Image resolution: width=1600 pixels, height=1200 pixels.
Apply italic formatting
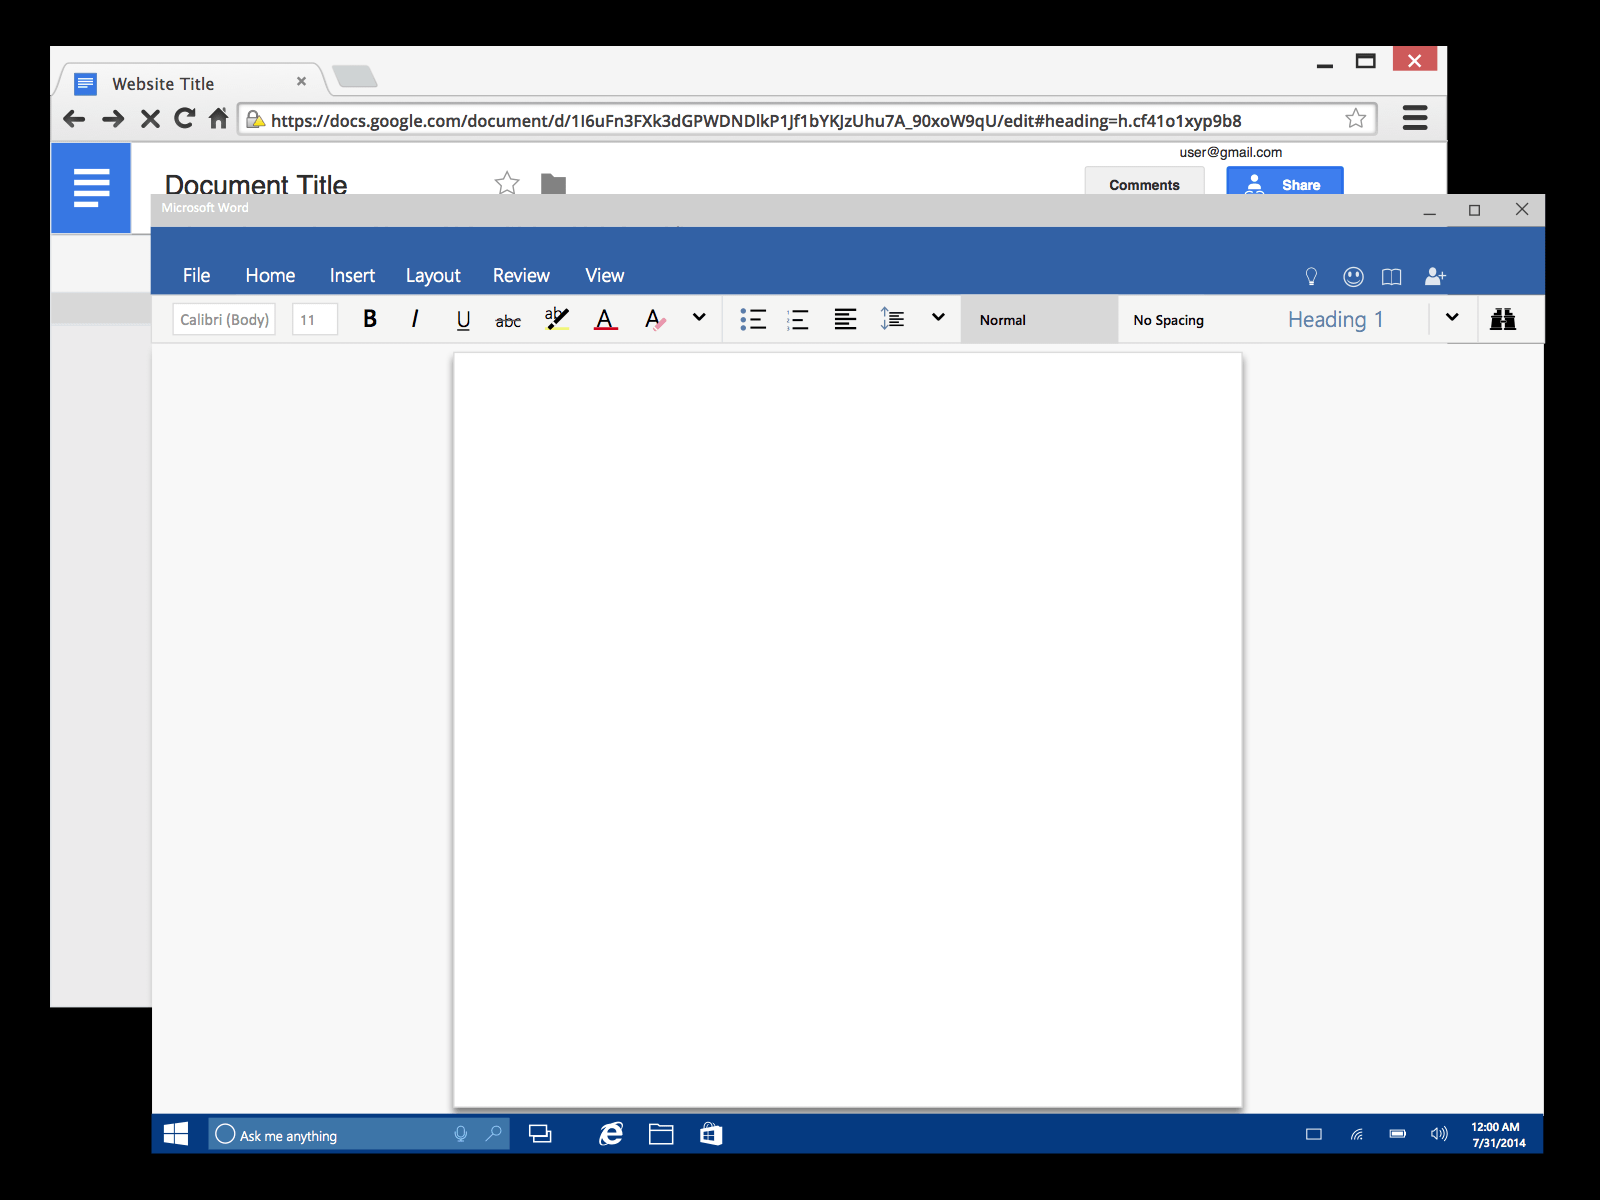[x=415, y=319]
